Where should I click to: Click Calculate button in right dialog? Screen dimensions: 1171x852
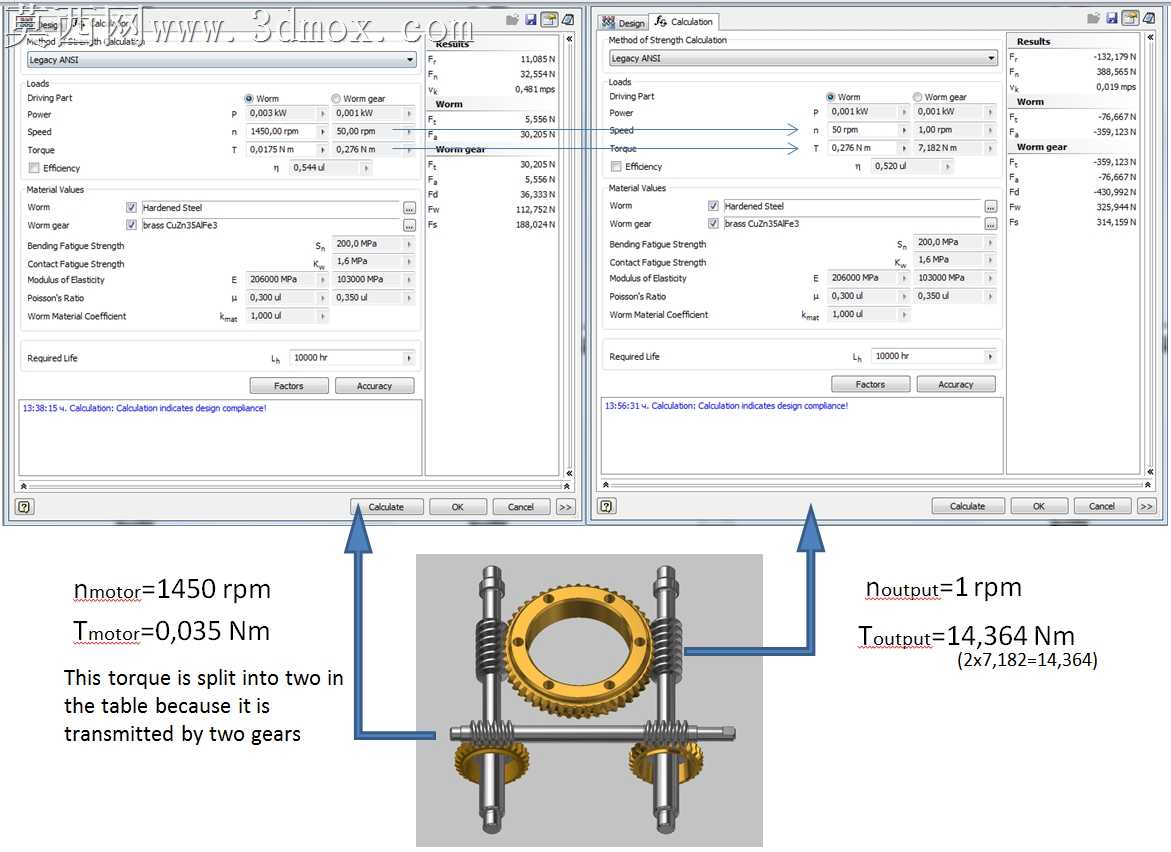tap(968, 506)
